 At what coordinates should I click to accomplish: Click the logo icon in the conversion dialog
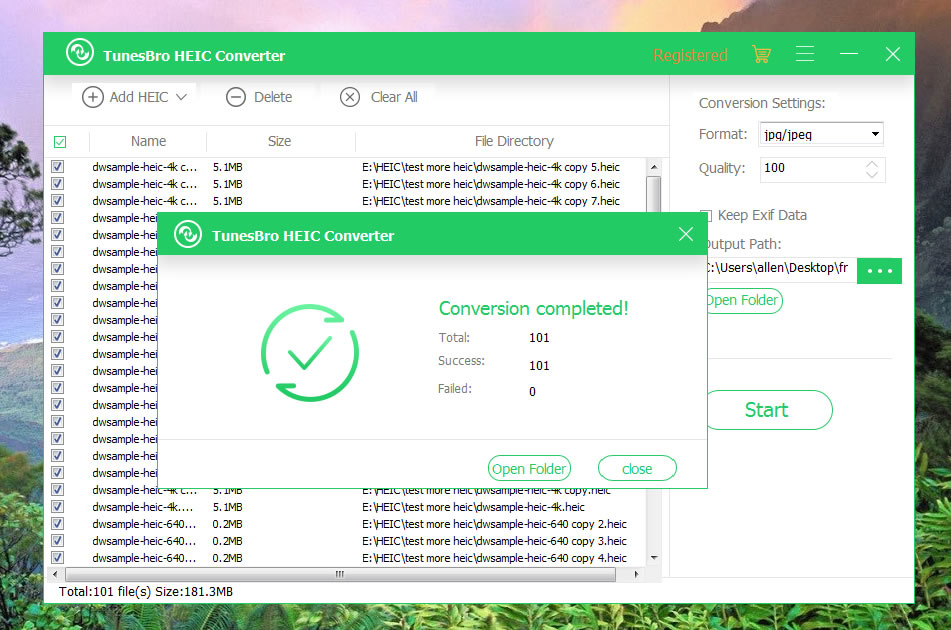click(188, 234)
